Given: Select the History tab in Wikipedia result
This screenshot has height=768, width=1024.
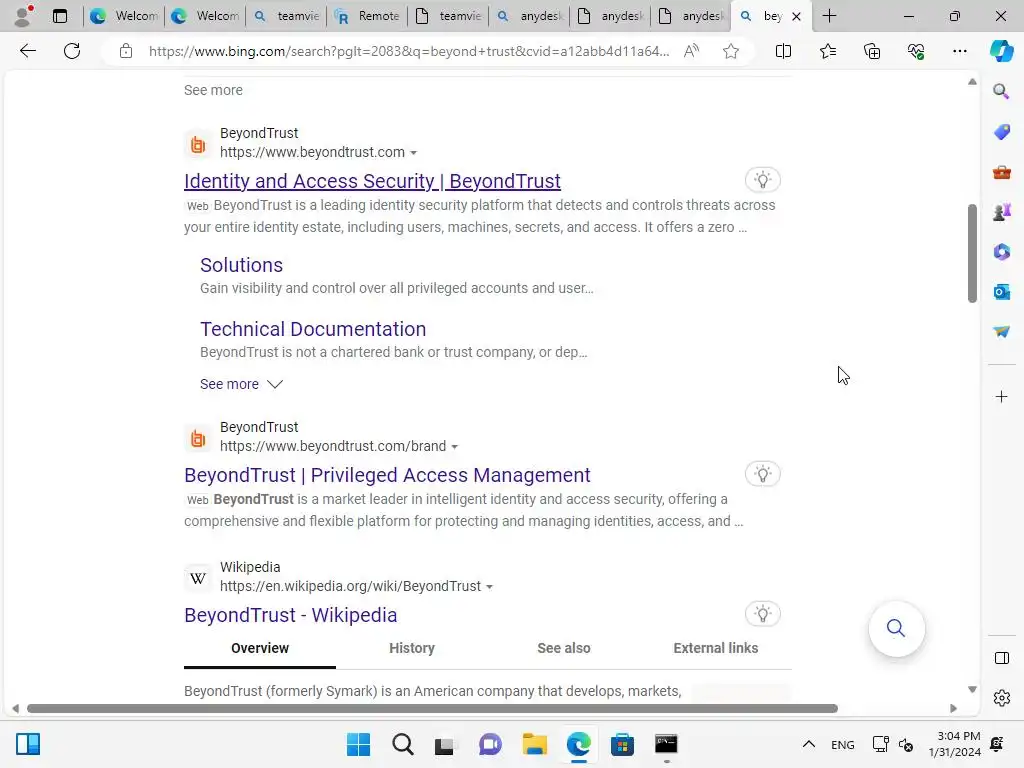Looking at the screenshot, I should (412, 648).
